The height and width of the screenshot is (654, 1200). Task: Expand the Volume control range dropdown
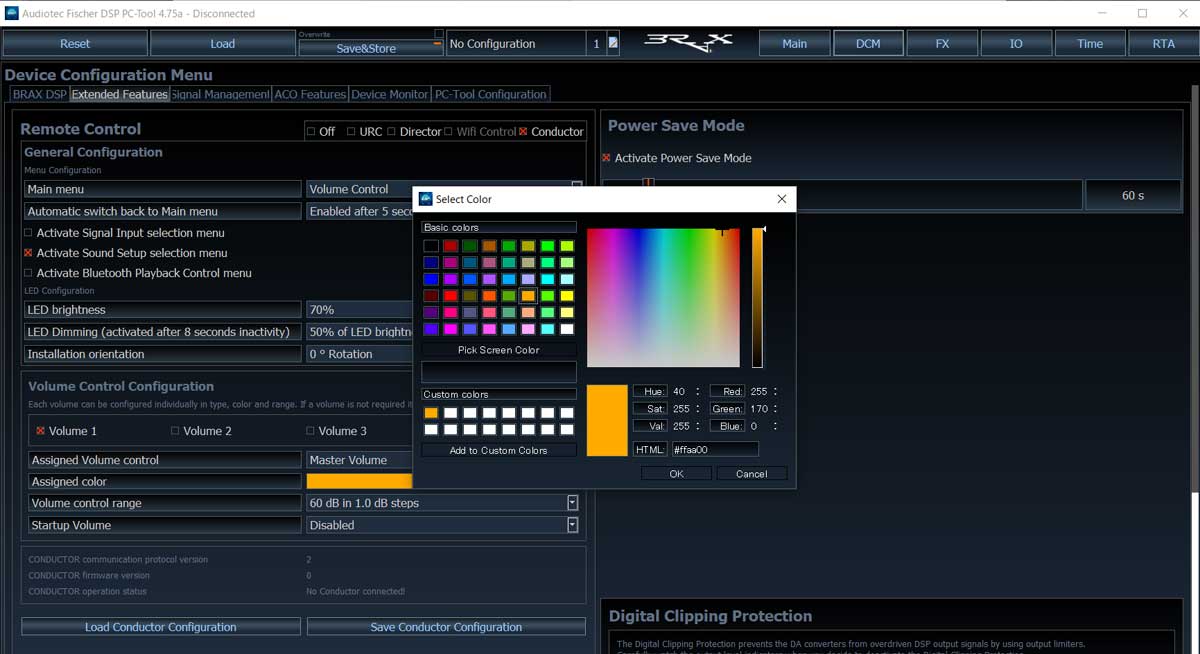click(x=572, y=503)
